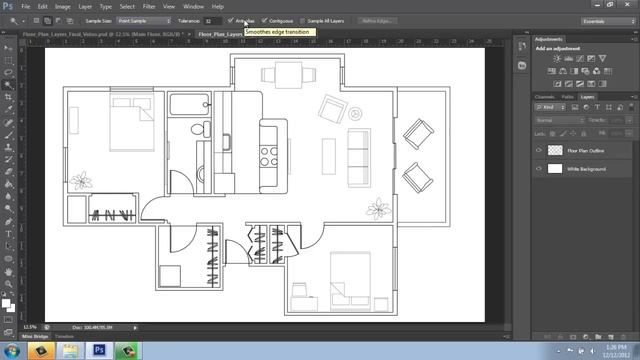Screen dimensions: 640x360
Task: Open the Opacity value dropdown arrow
Action: click(629, 120)
